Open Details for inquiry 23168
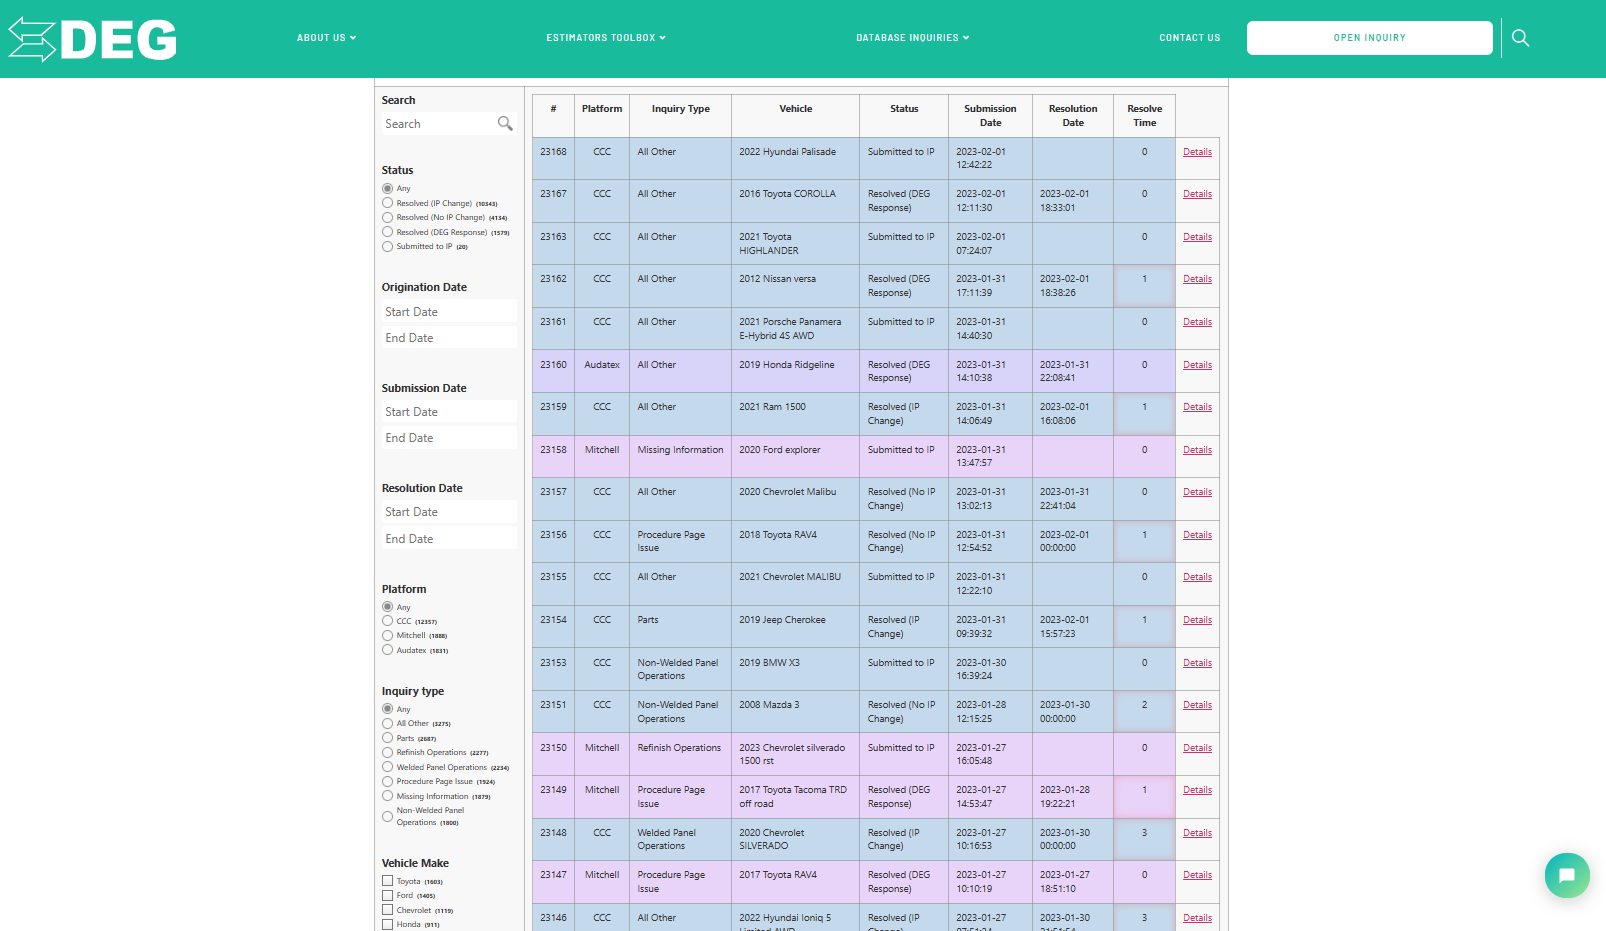This screenshot has width=1606, height=931. click(x=1197, y=152)
